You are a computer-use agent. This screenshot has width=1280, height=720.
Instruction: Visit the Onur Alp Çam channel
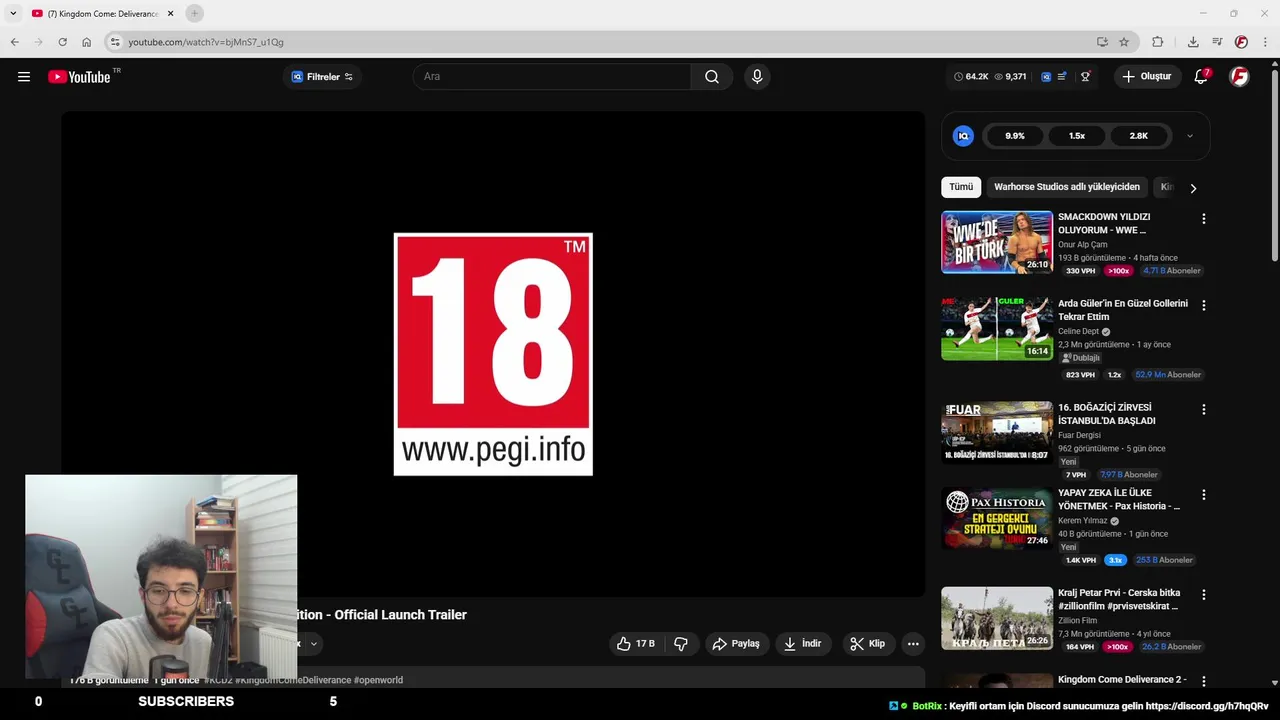click(x=1083, y=245)
